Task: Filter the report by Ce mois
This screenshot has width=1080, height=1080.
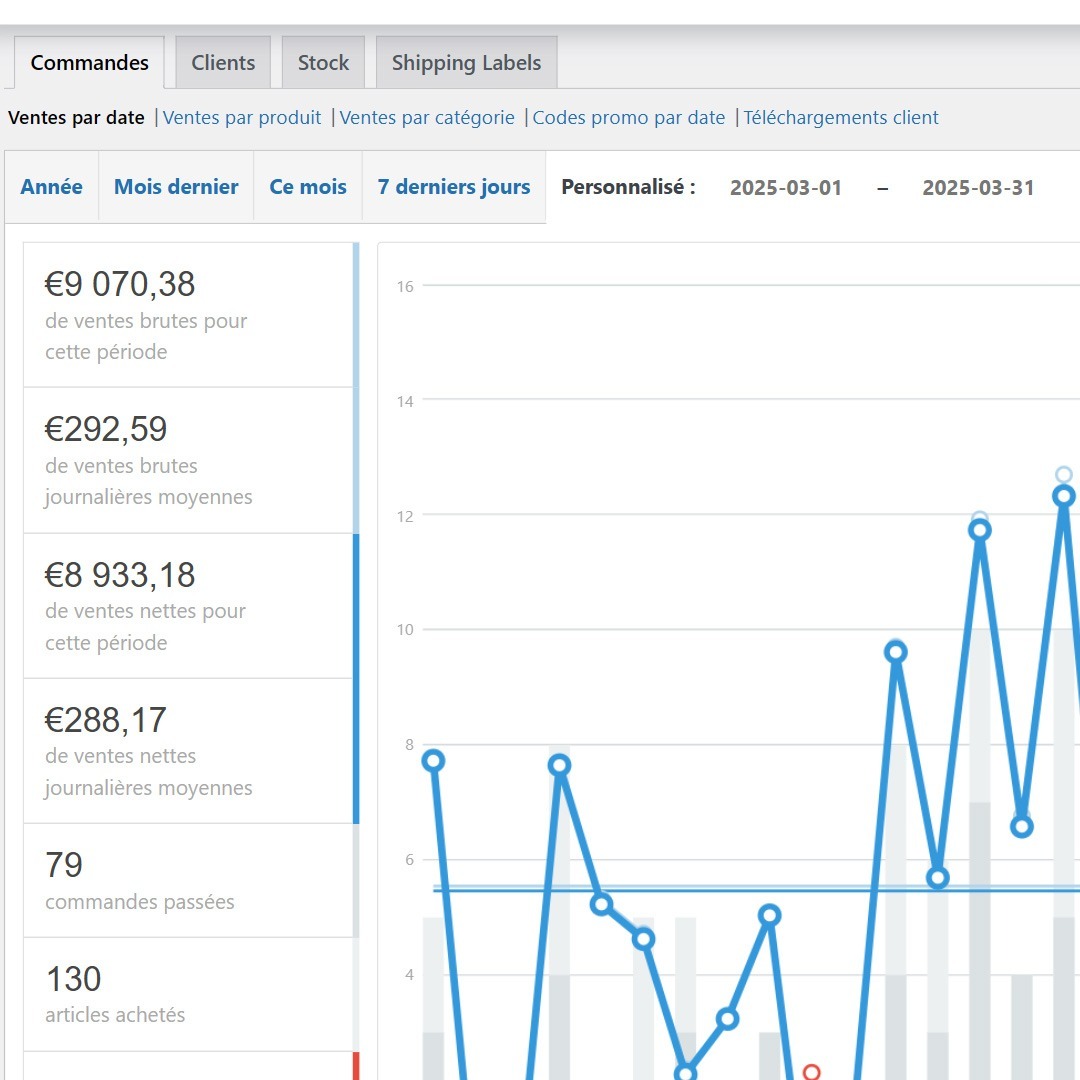Action: pyautogui.click(x=308, y=187)
